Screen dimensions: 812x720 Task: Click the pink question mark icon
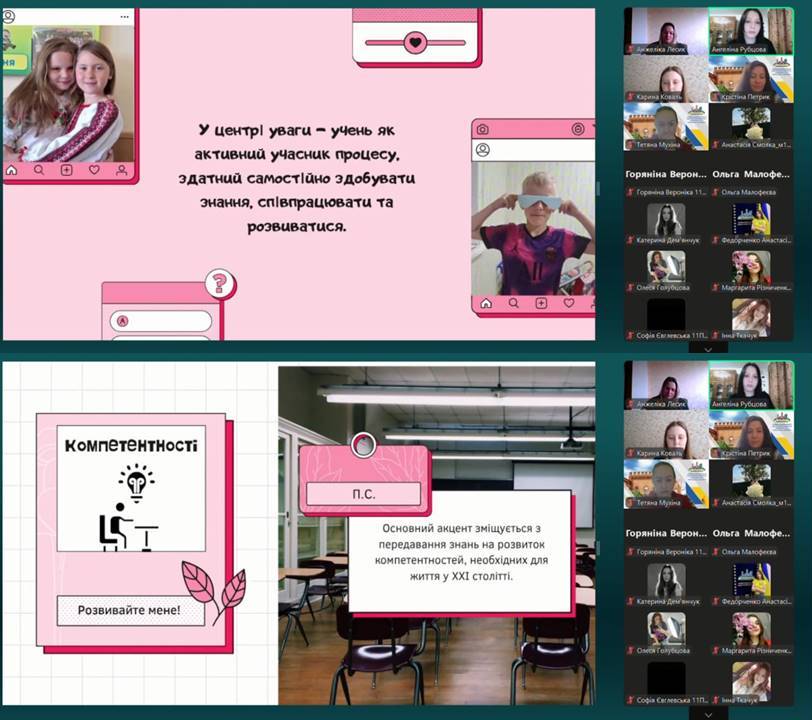(220, 283)
